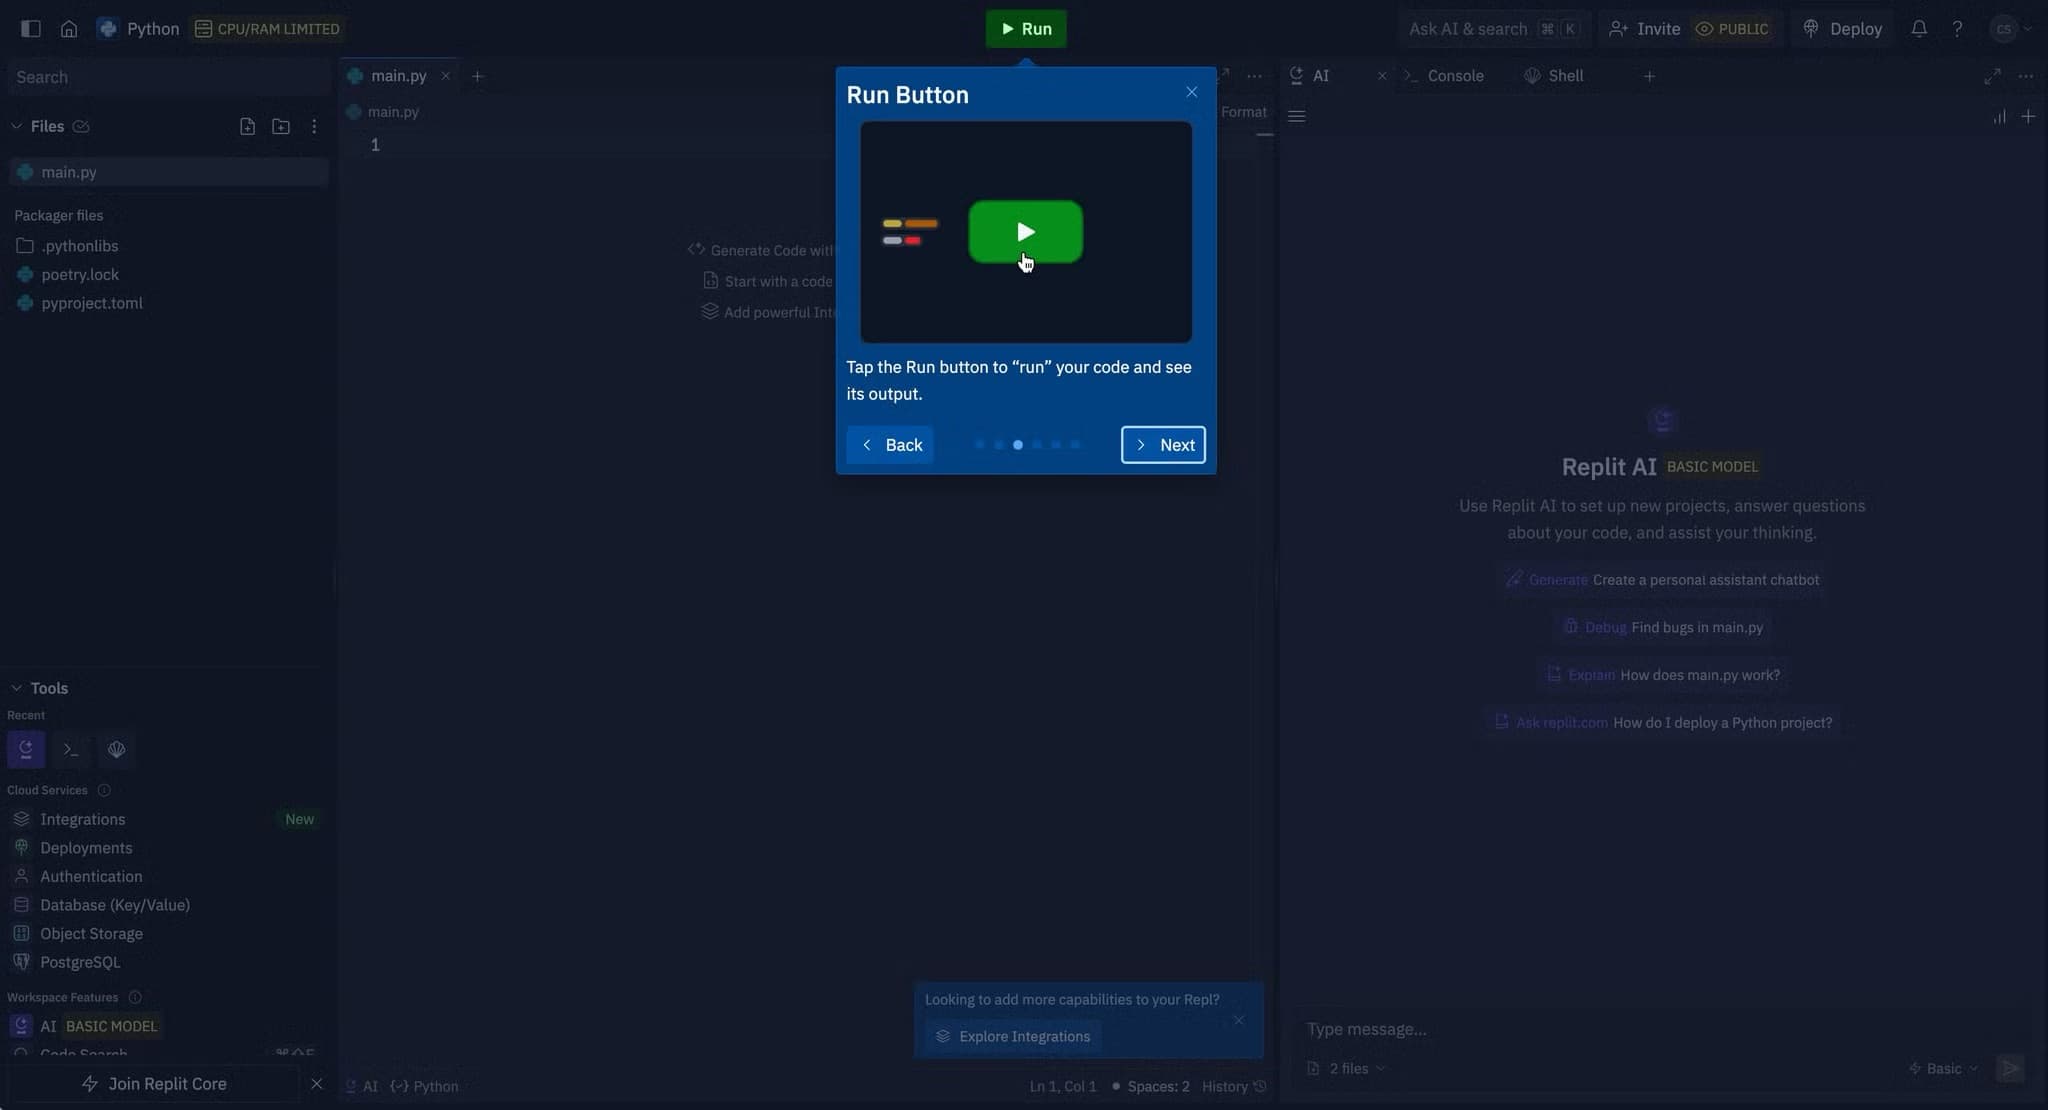
Task: Click the new file icon in Files
Action: point(247,126)
